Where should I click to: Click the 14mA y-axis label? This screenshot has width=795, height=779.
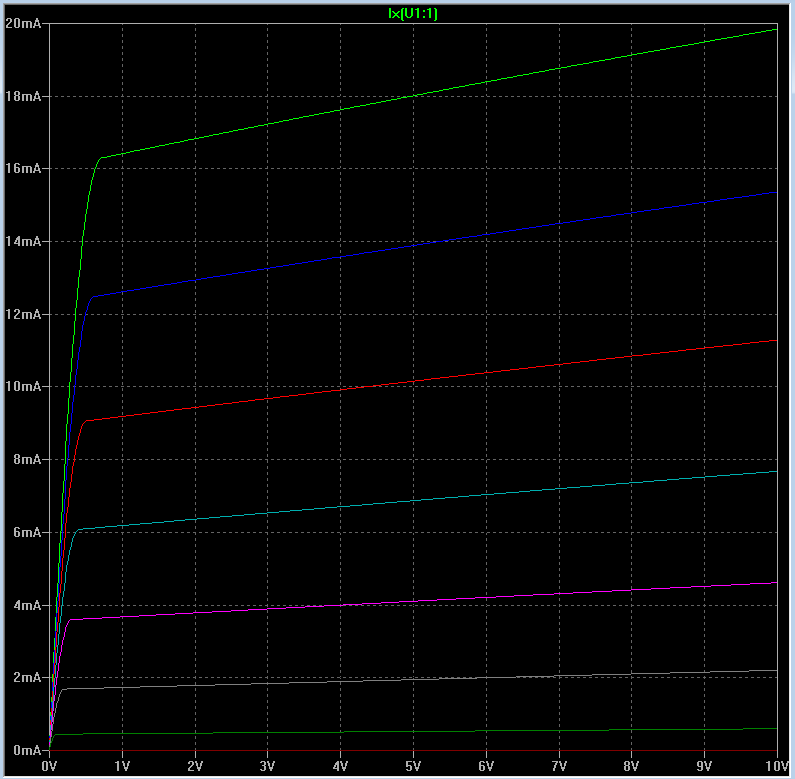click(x=23, y=241)
